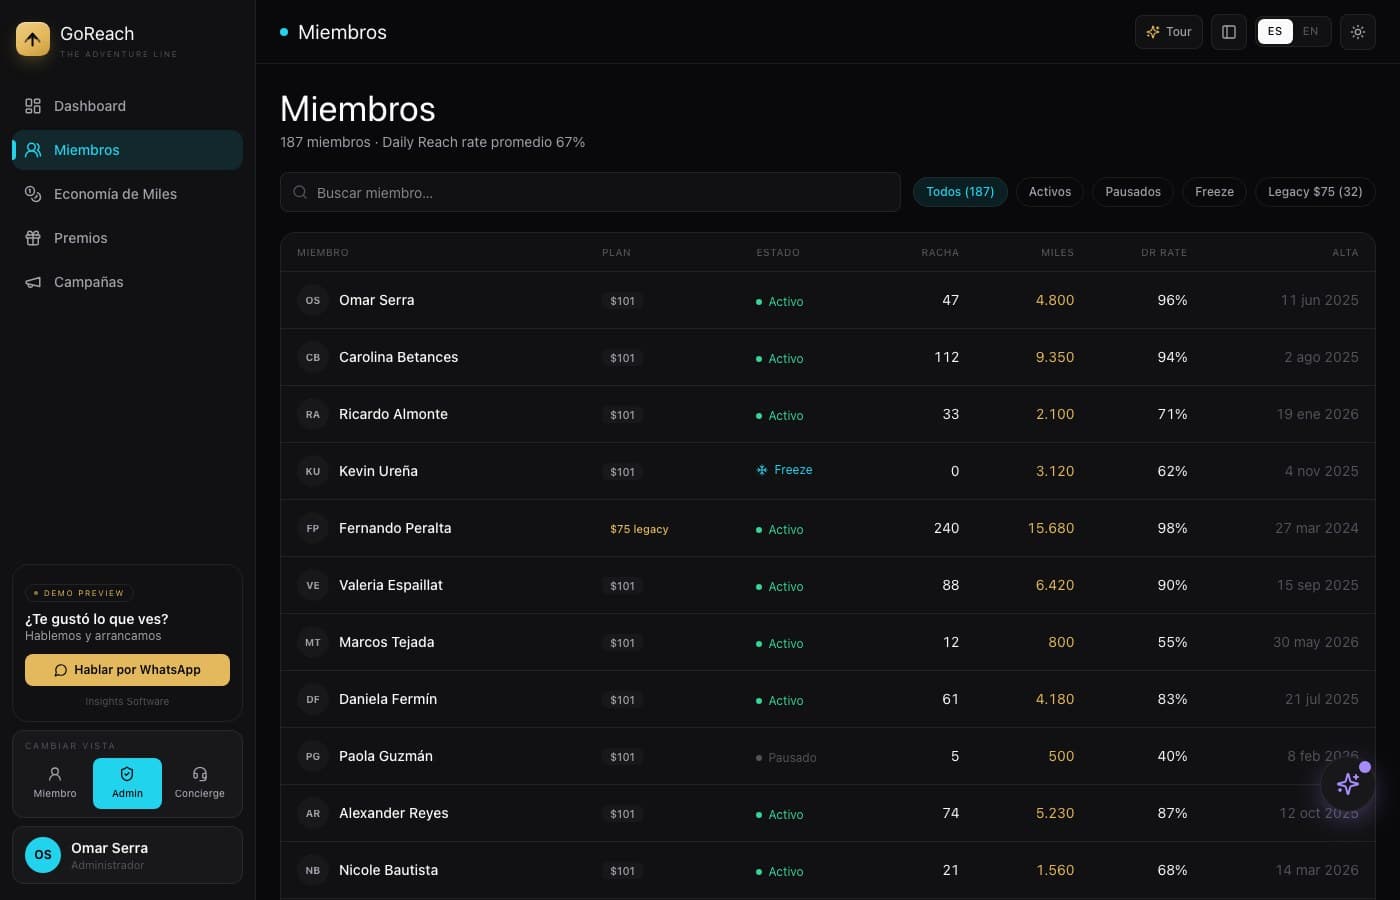Image resolution: width=1400 pixels, height=900 pixels.
Task: Switch view to Concierge role
Action: click(200, 783)
